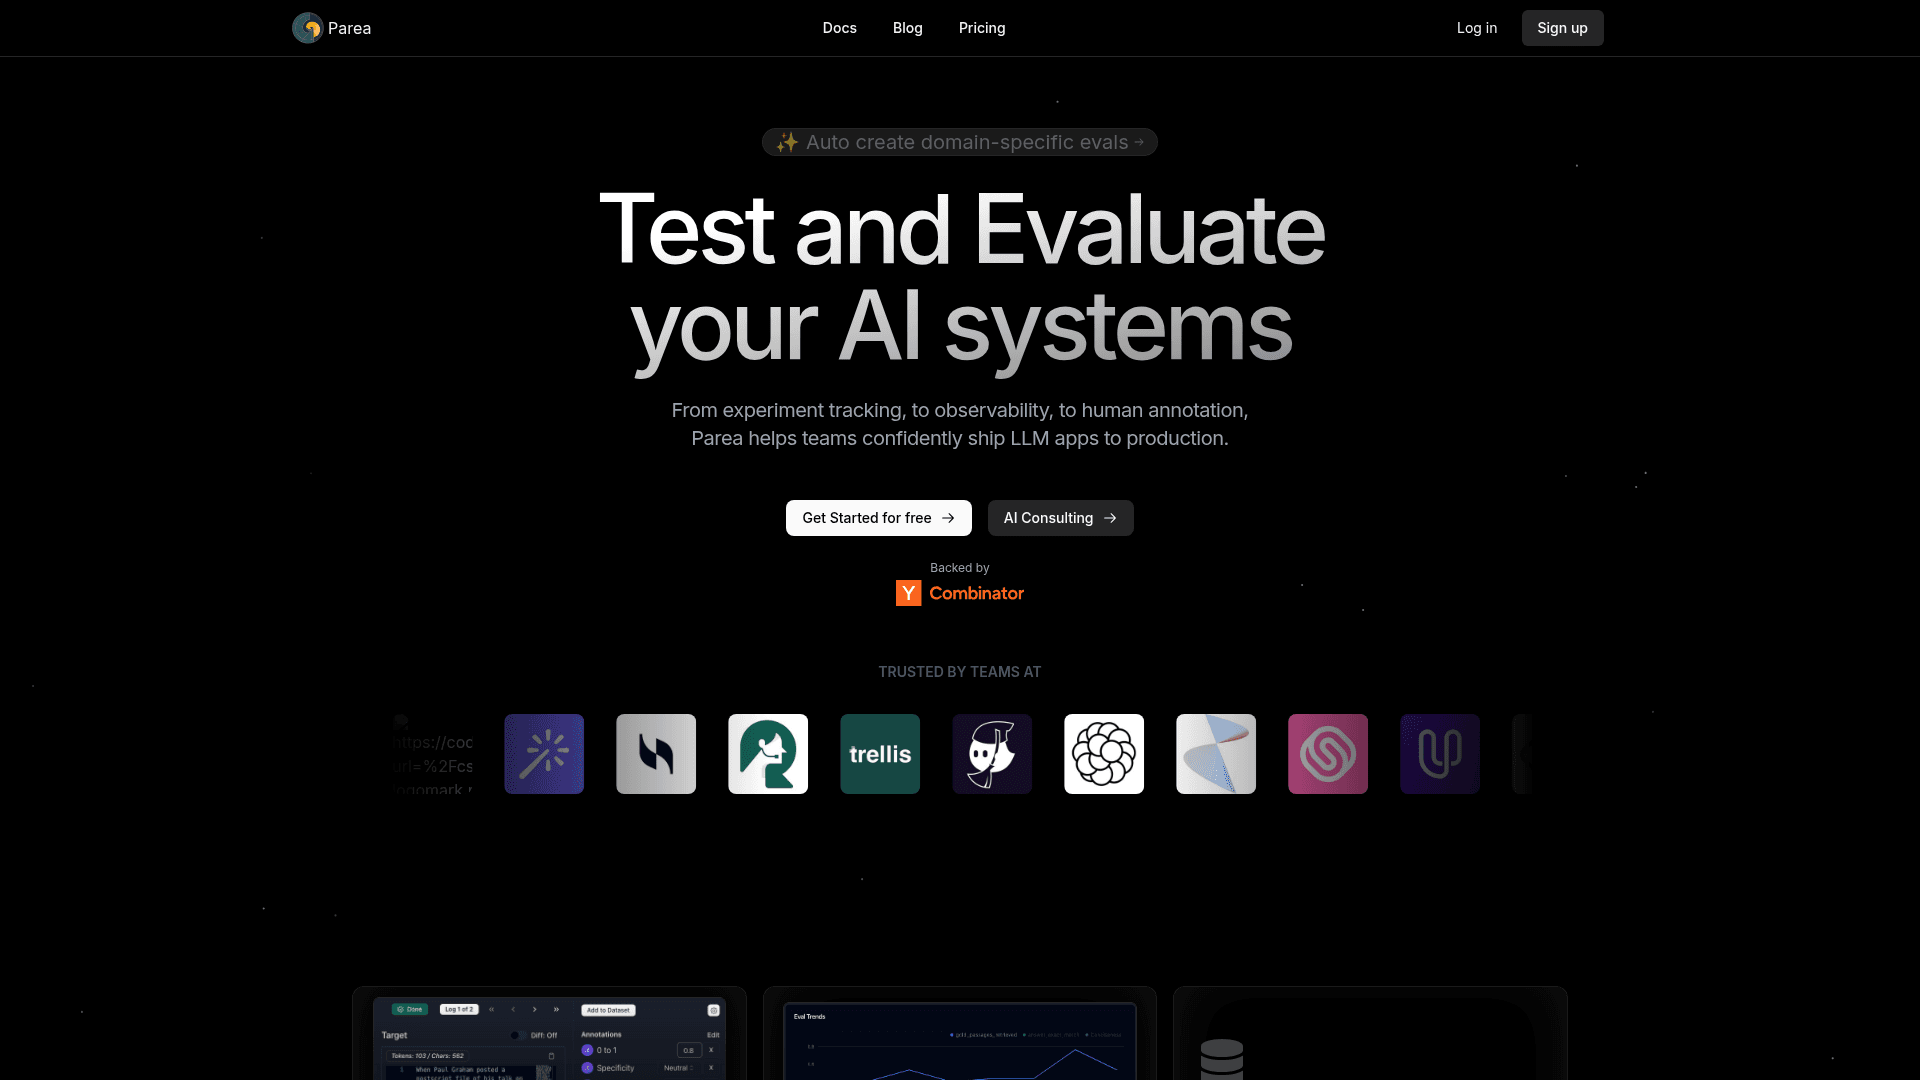1920x1080 pixels.
Task: Click the Get Started for free button
Action: click(x=878, y=518)
